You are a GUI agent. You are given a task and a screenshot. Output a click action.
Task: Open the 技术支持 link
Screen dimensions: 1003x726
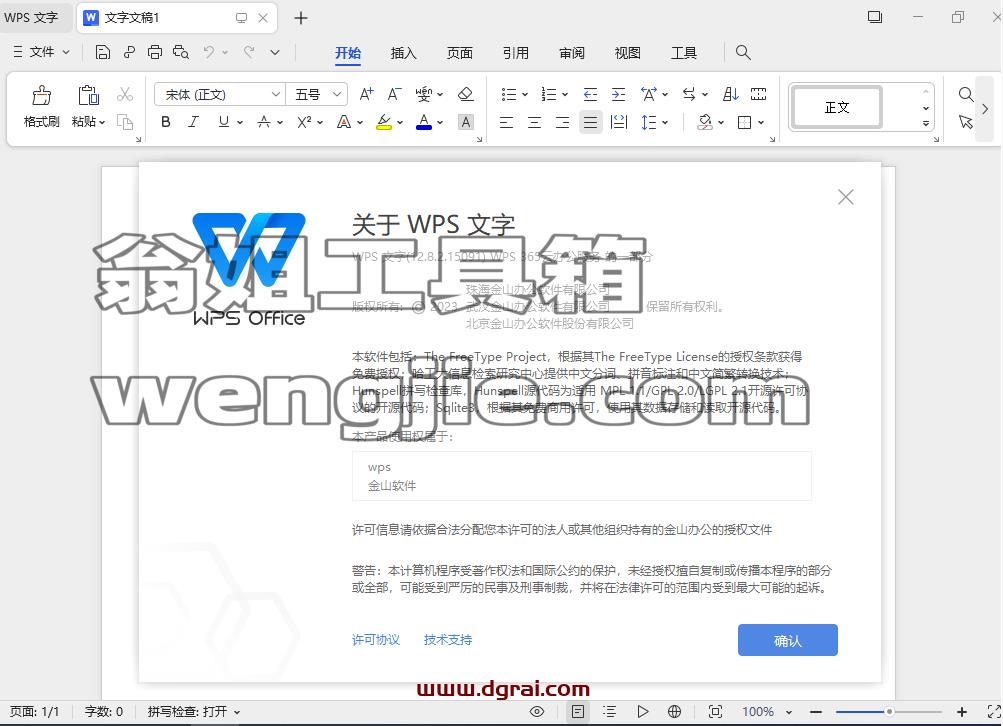click(x=448, y=640)
